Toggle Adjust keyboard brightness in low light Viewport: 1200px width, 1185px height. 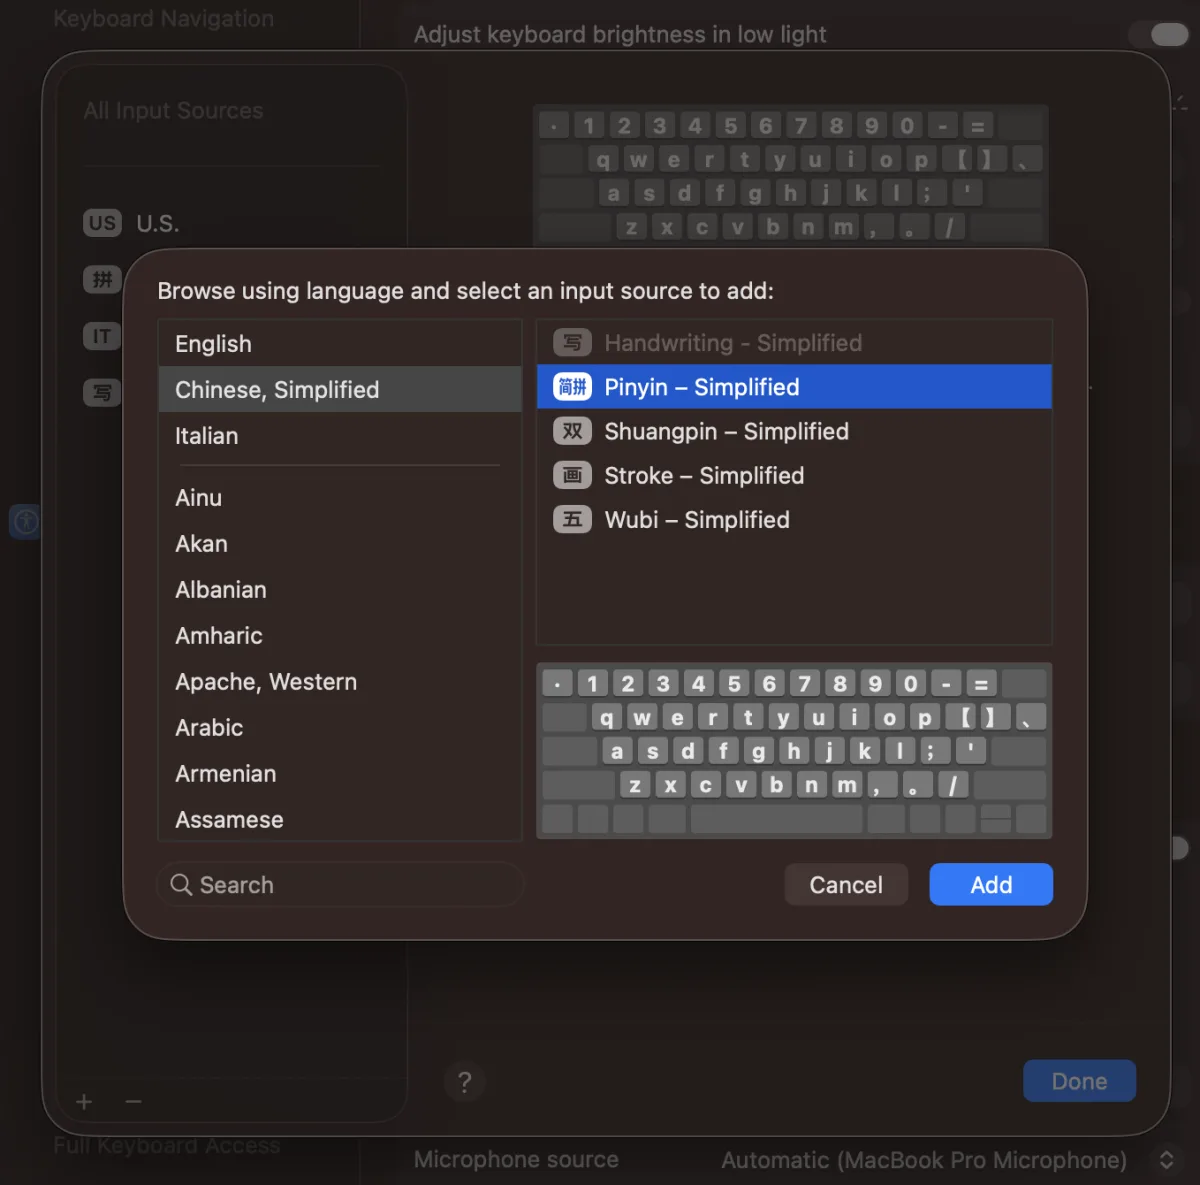[1158, 35]
